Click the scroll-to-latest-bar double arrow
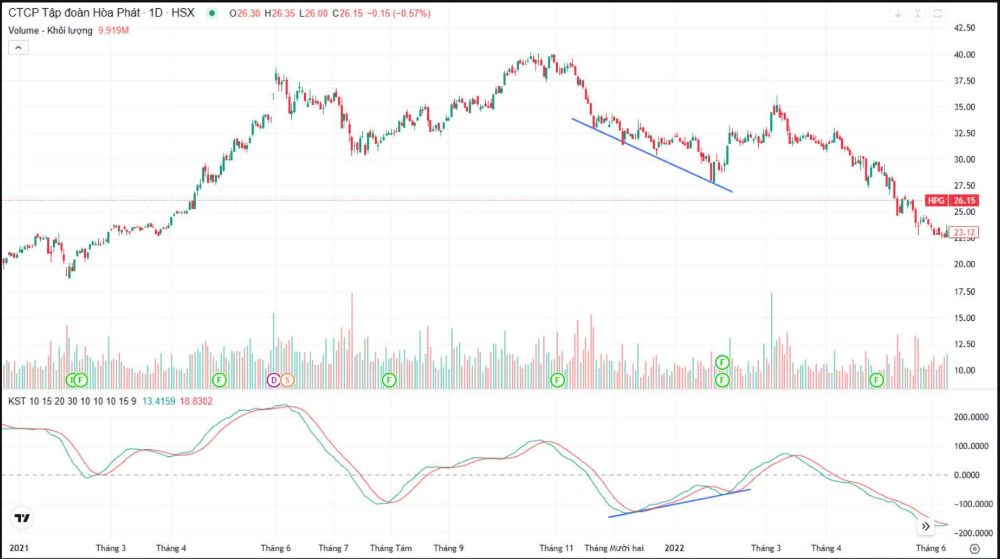The width and height of the screenshot is (1000, 559). (926, 526)
